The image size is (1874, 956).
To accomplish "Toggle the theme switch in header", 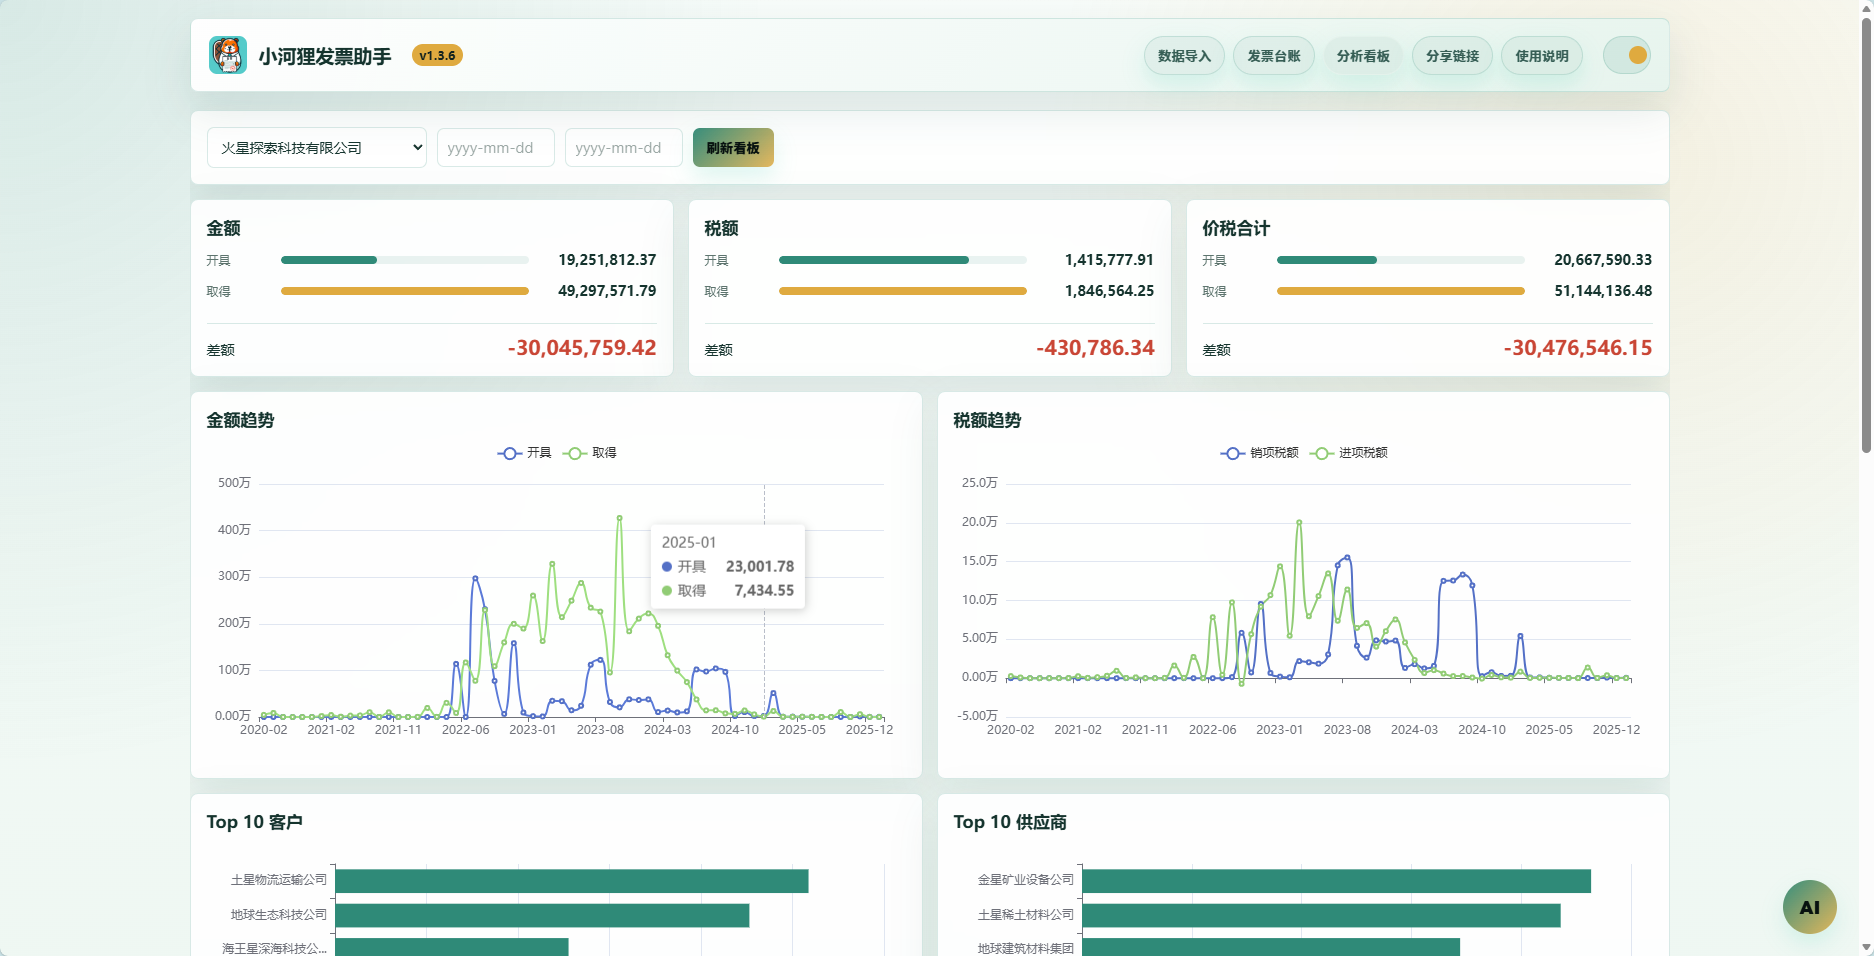I will coord(1626,55).
